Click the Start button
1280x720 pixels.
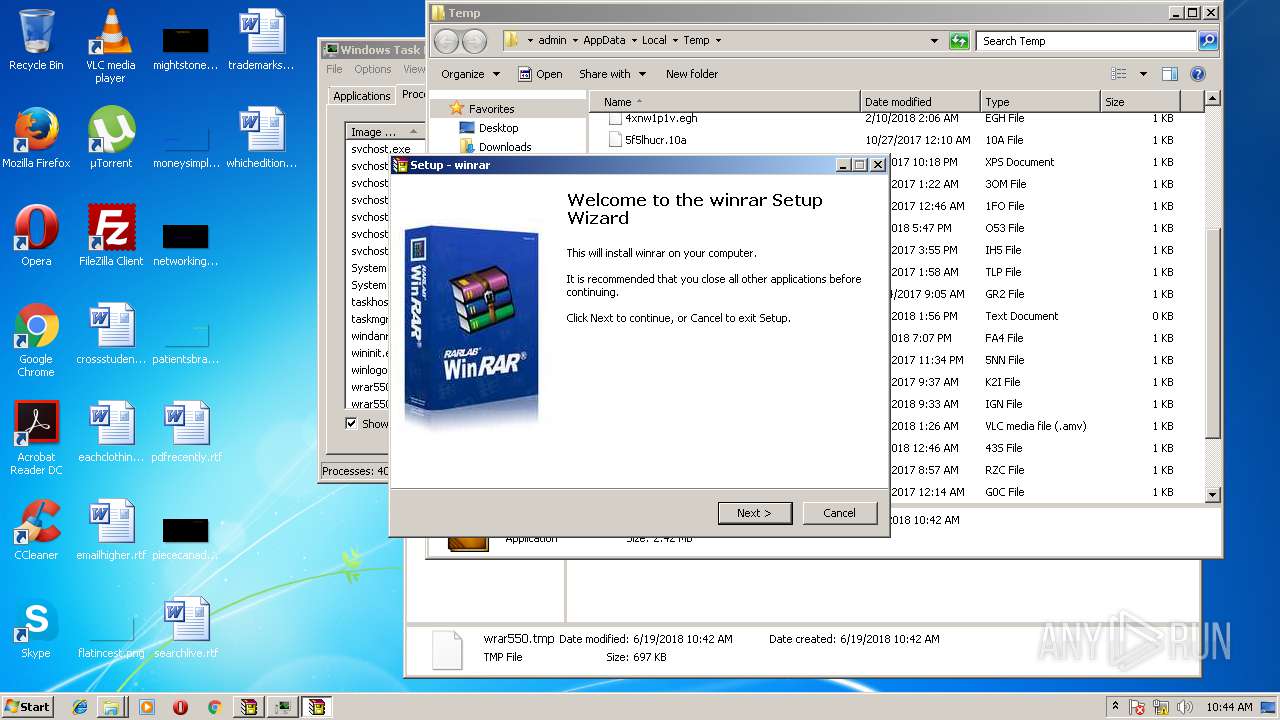click(x=28, y=706)
